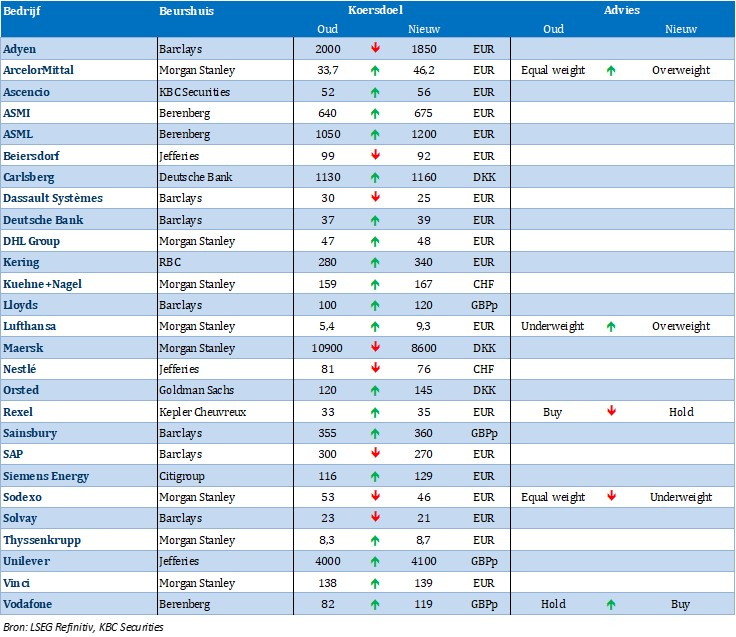Click the Thyssenkrupp company name
The image size is (736, 637).
(41, 540)
